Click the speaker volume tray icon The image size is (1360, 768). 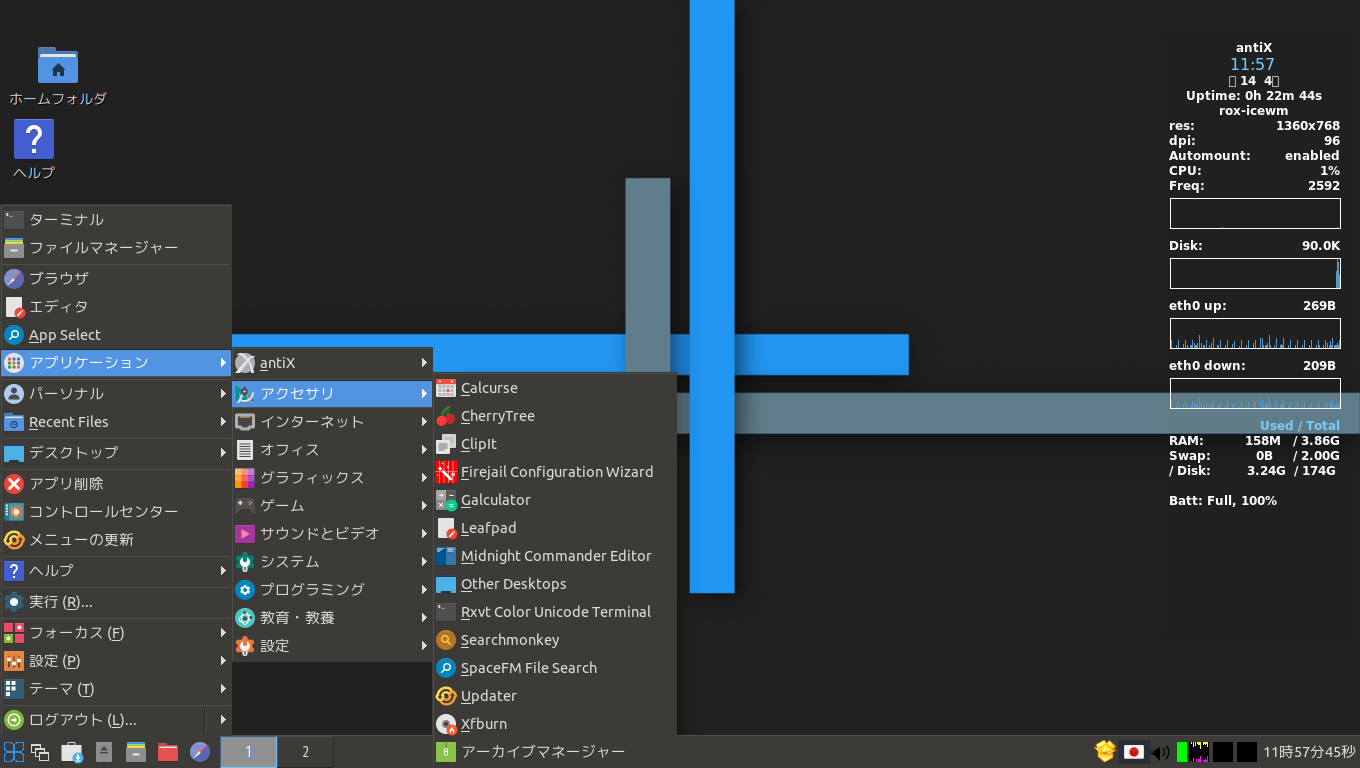1161,752
